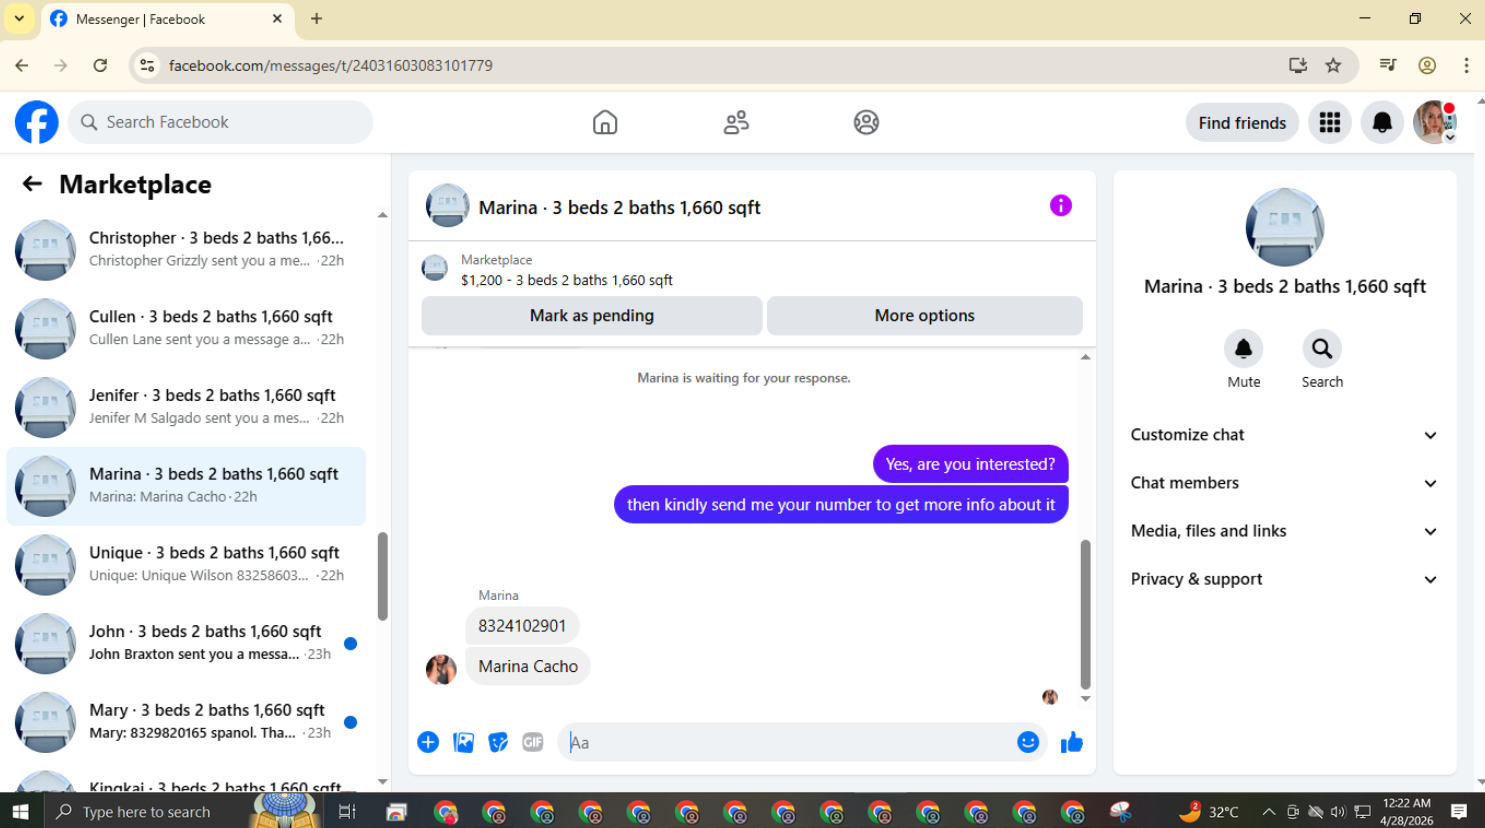
Task: Open the Jenifer conversation
Action: click(x=186, y=407)
